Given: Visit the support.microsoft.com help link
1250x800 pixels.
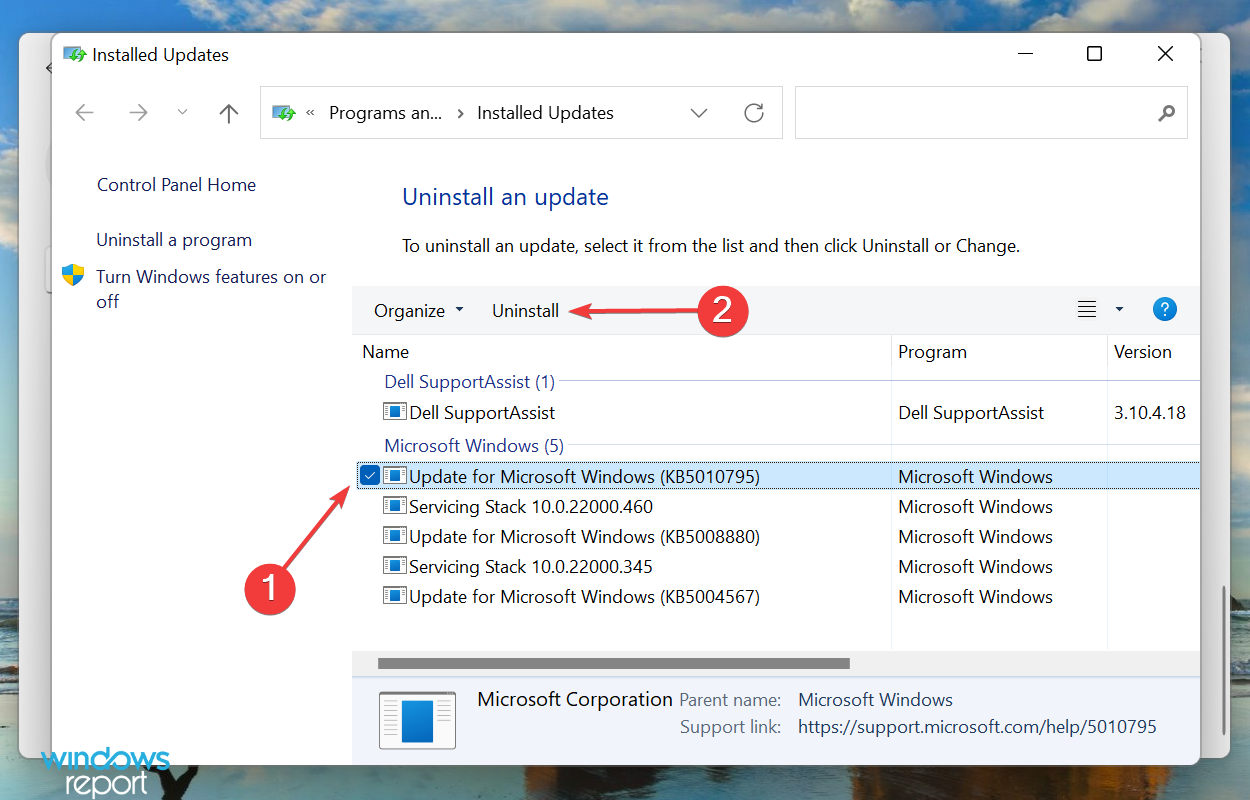Looking at the screenshot, I should pyautogui.click(x=977, y=726).
